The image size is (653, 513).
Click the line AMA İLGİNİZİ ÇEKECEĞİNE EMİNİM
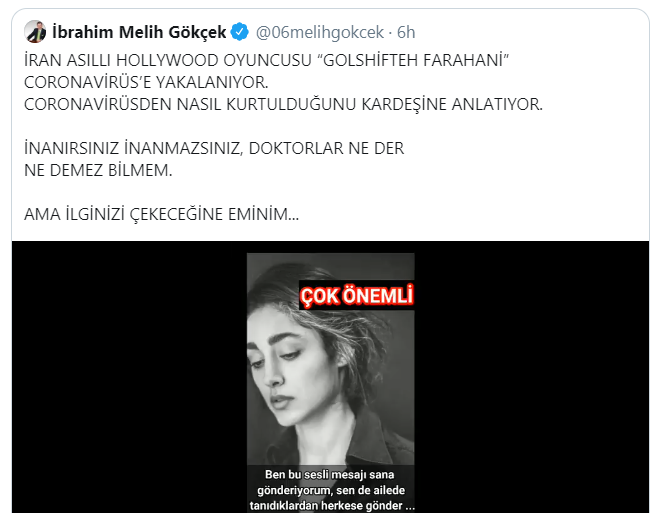click(162, 214)
